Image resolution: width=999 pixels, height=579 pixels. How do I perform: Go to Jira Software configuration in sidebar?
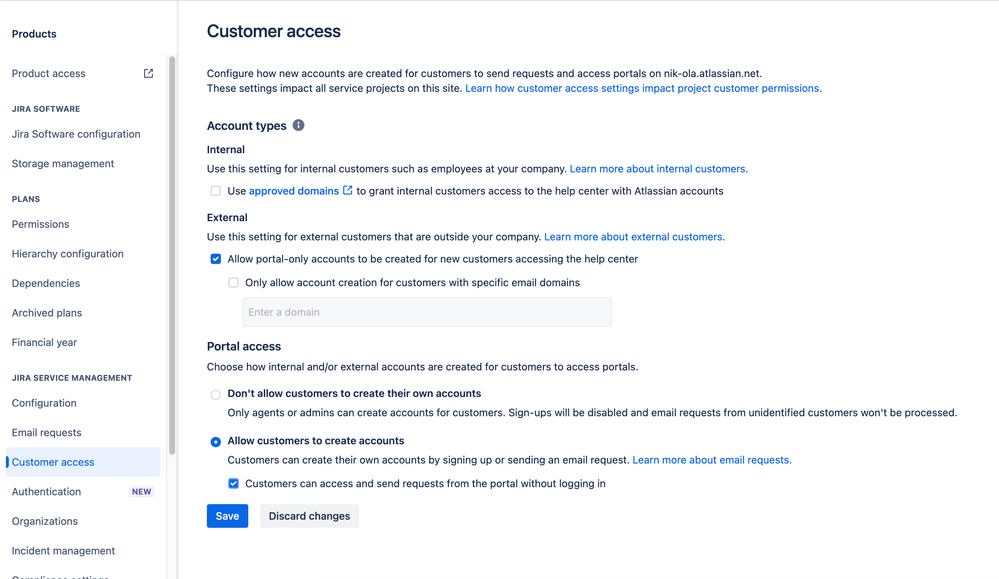[x=76, y=134]
